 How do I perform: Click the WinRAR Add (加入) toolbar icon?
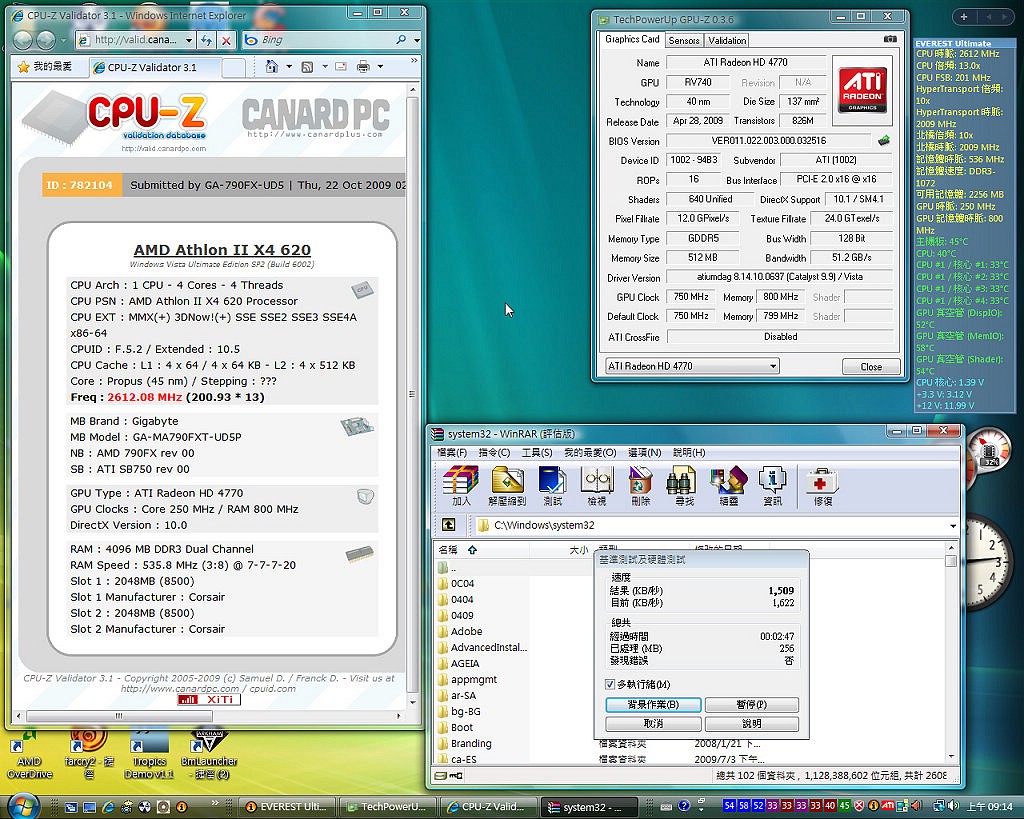pyautogui.click(x=461, y=486)
